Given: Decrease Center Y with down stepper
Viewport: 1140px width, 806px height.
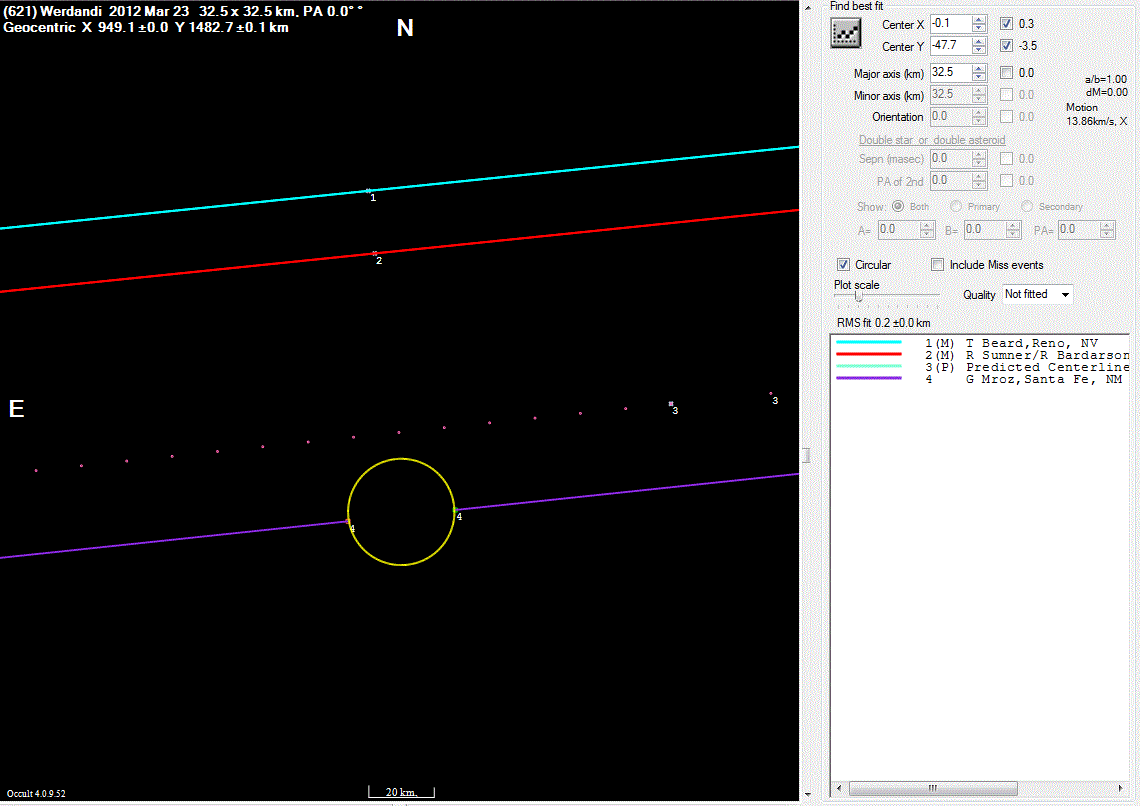Looking at the screenshot, I should (x=979, y=50).
